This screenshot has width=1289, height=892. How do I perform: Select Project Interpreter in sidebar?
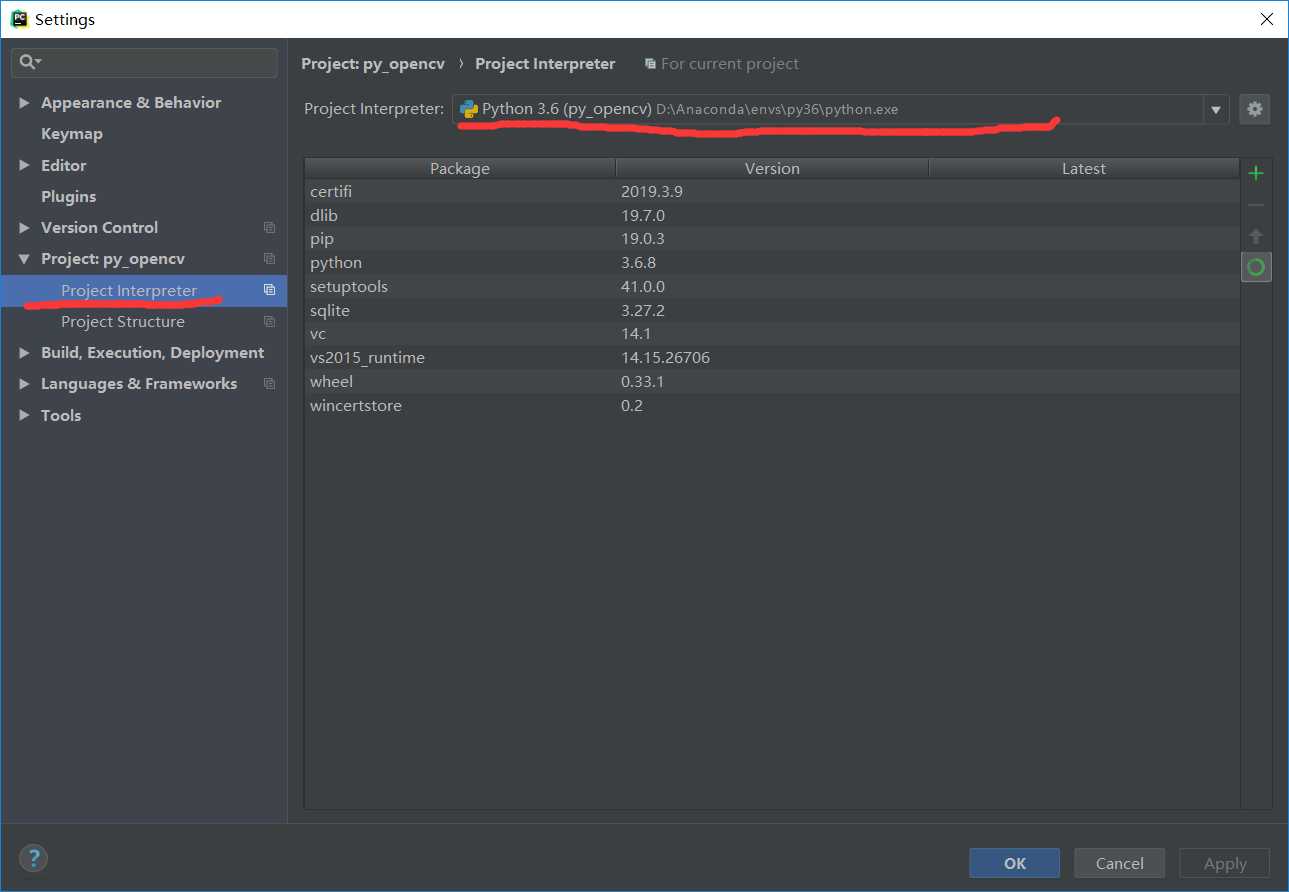[x=144, y=291]
